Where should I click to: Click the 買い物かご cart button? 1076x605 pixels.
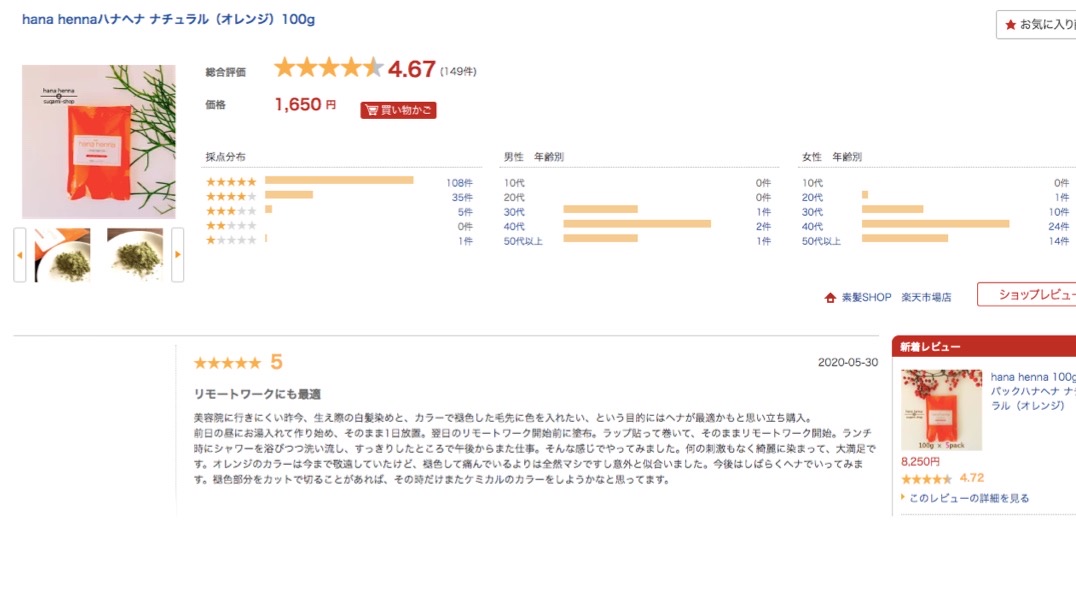pyautogui.click(x=398, y=110)
